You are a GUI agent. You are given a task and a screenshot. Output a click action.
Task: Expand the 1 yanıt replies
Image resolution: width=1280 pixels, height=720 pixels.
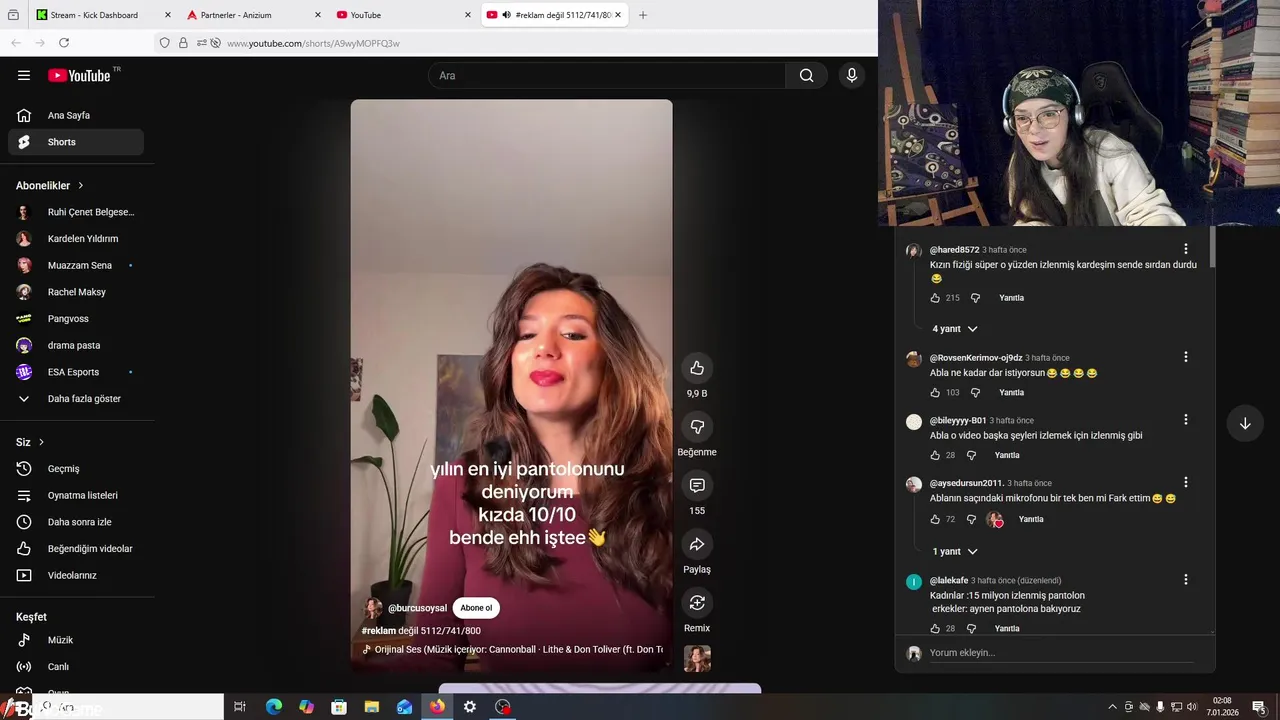tap(955, 552)
